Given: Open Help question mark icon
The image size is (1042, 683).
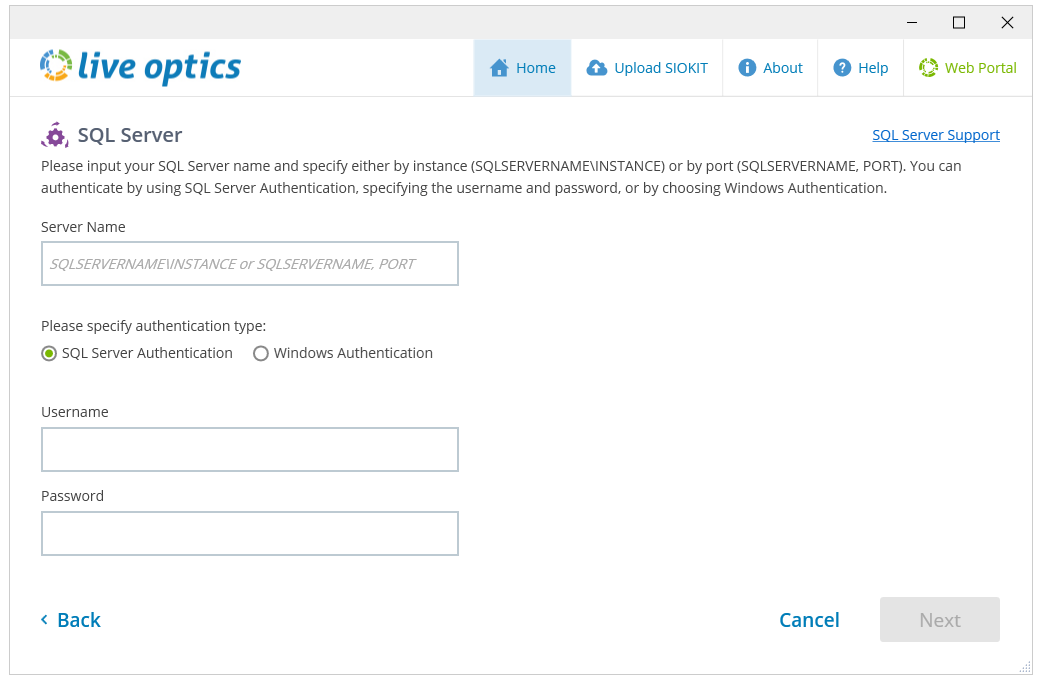Looking at the screenshot, I should click(842, 68).
